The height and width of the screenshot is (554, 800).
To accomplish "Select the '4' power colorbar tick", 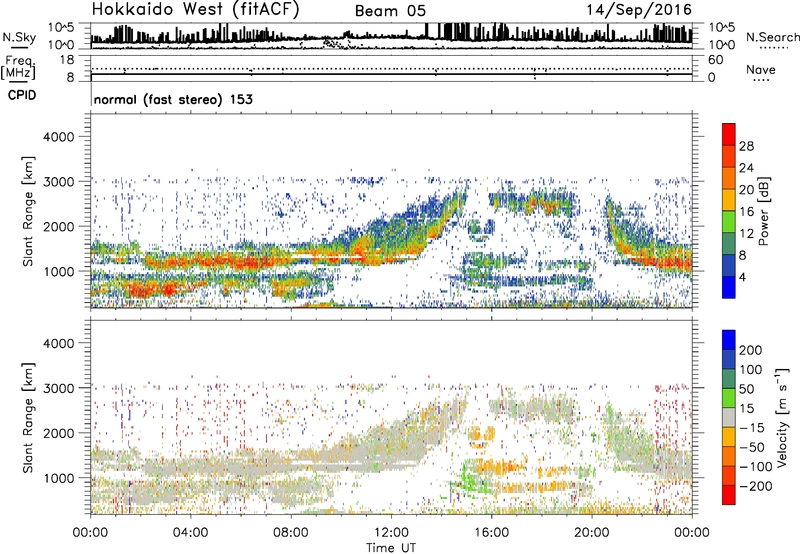I will click(742, 277).
